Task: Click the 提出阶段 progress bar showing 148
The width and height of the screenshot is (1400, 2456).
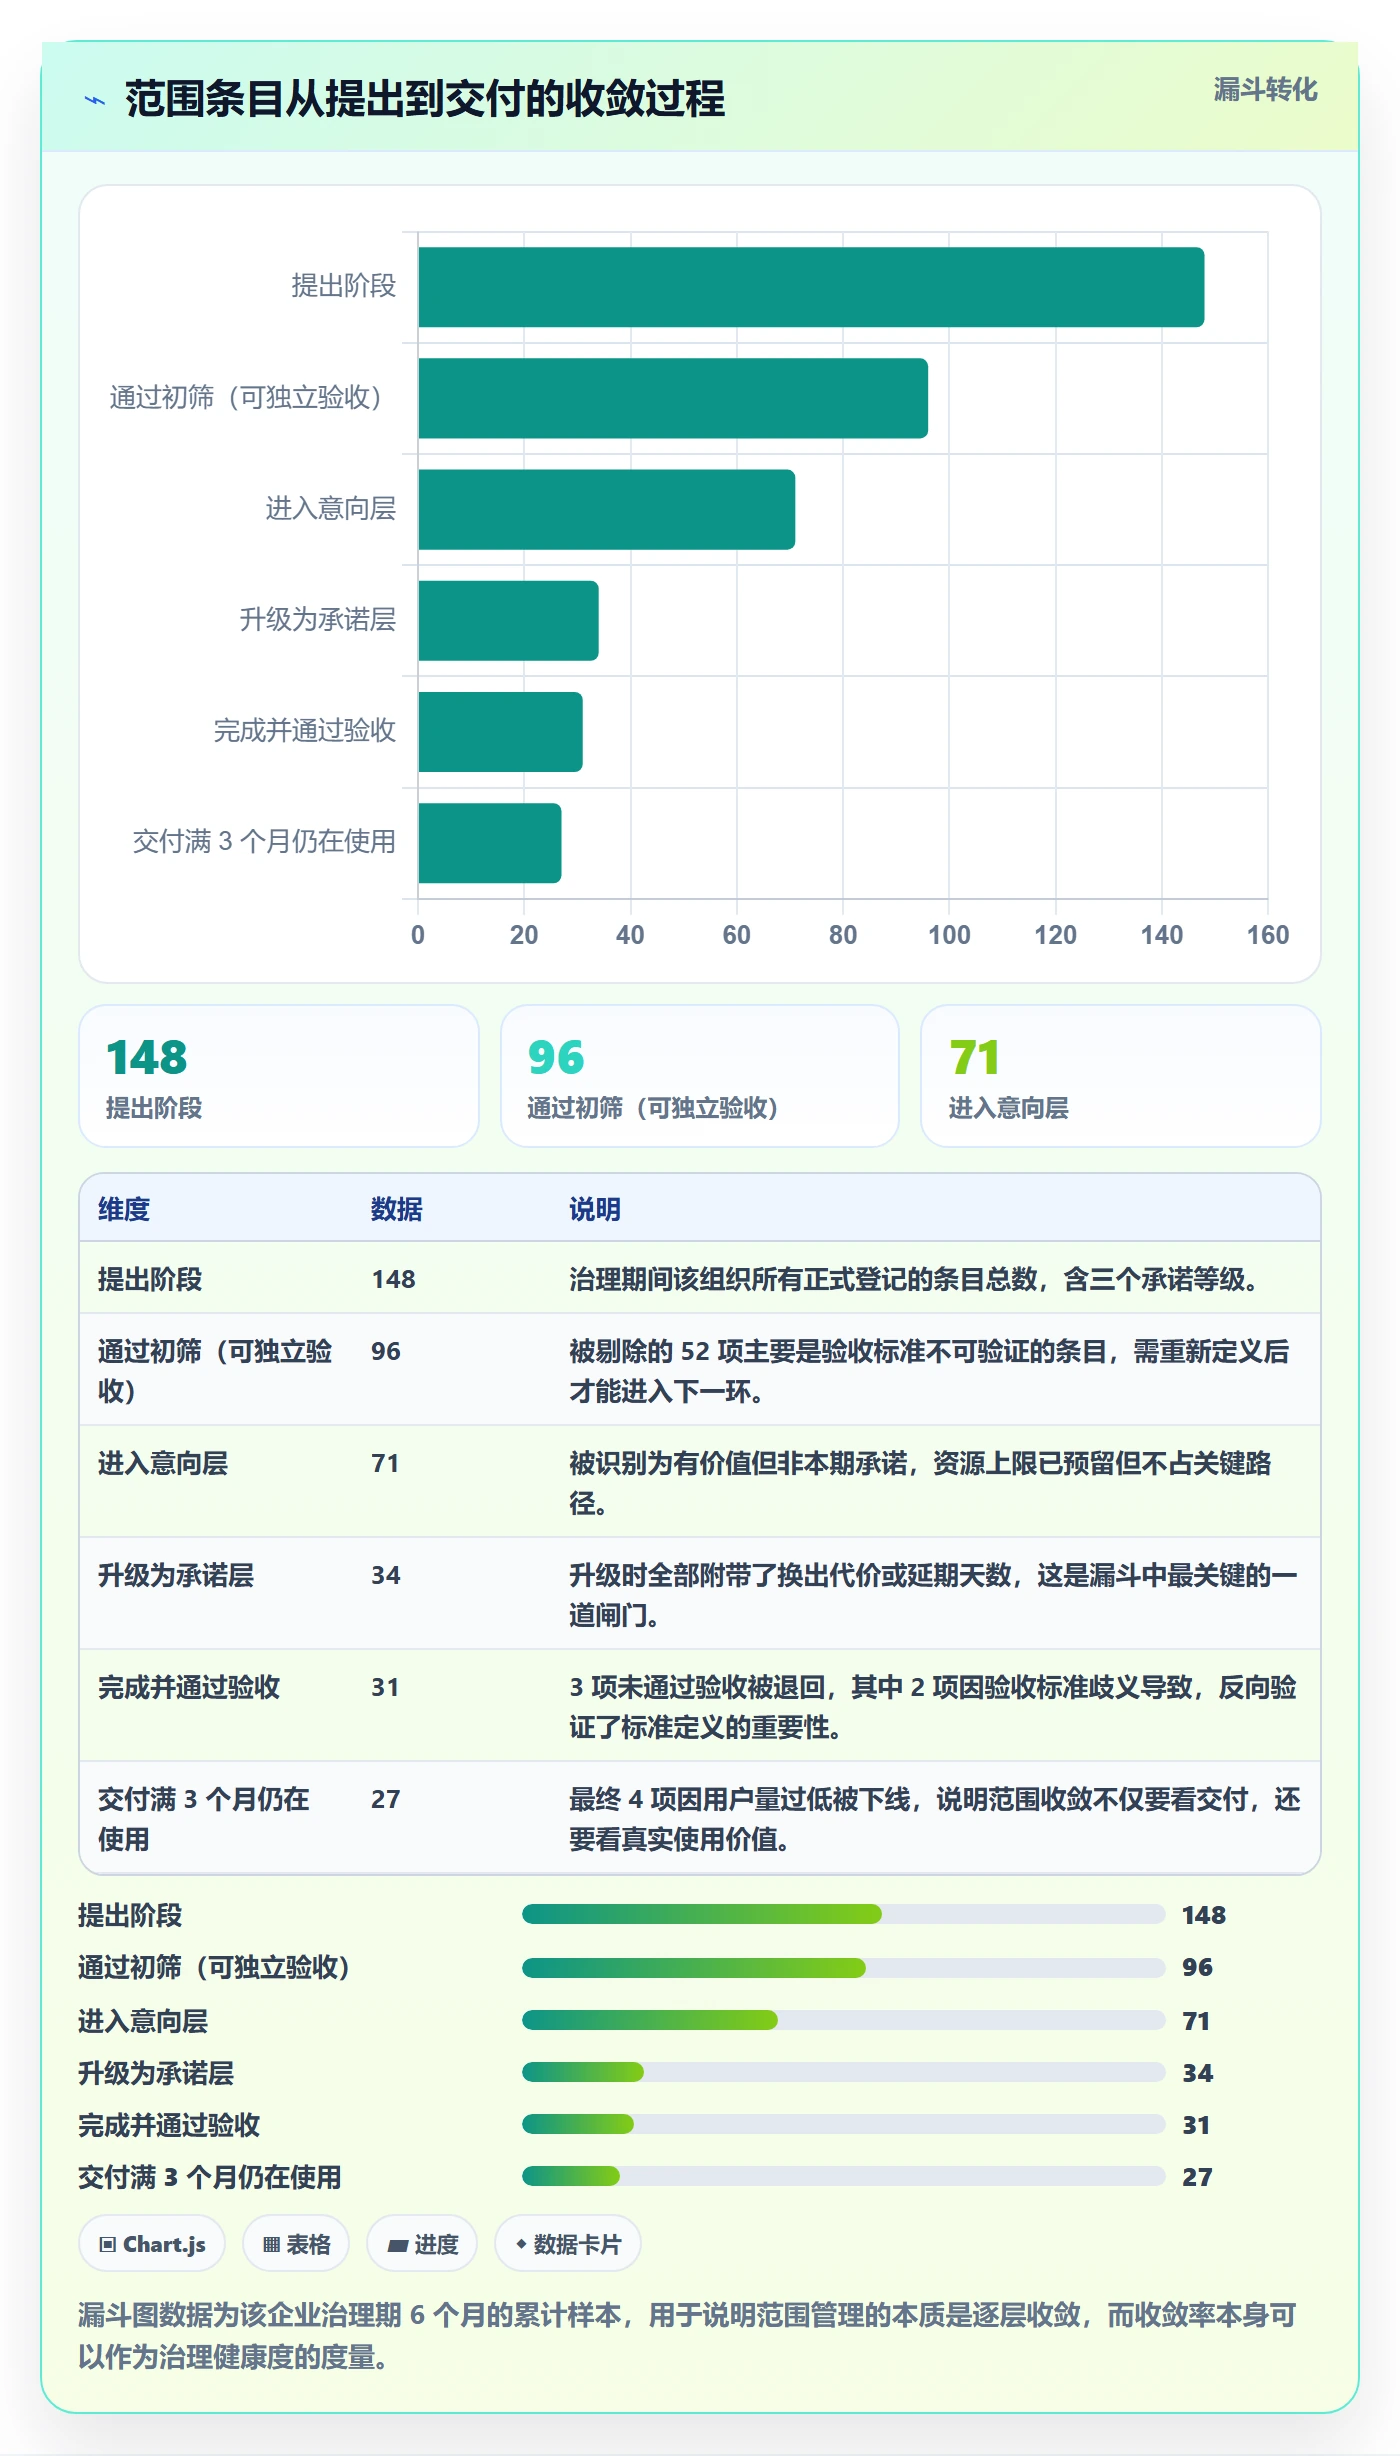Action: click(843, 1914)
